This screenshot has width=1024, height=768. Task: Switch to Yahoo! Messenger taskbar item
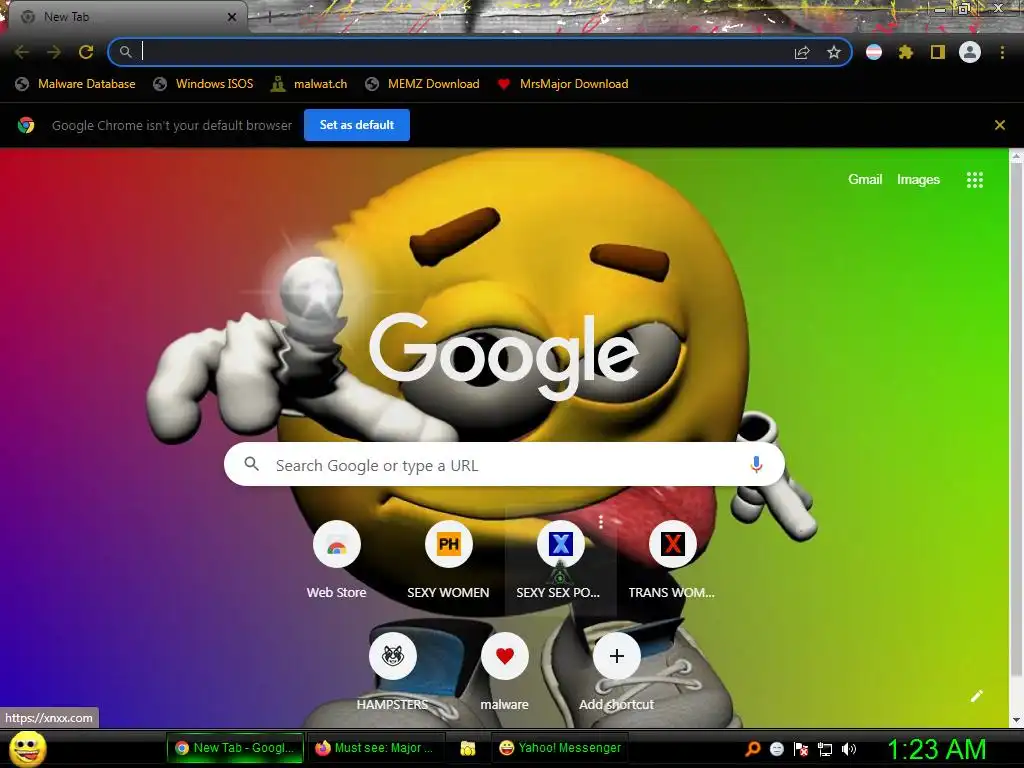tap(560, 748)
